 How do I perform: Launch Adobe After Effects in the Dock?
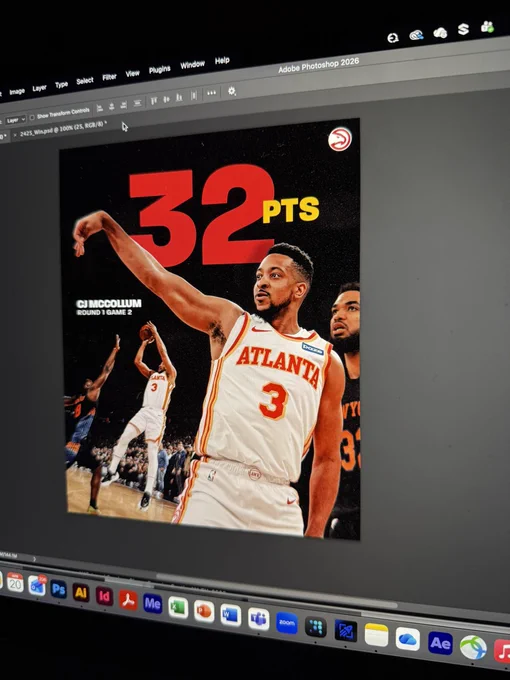pyautogui.click(x=440, y=644)
